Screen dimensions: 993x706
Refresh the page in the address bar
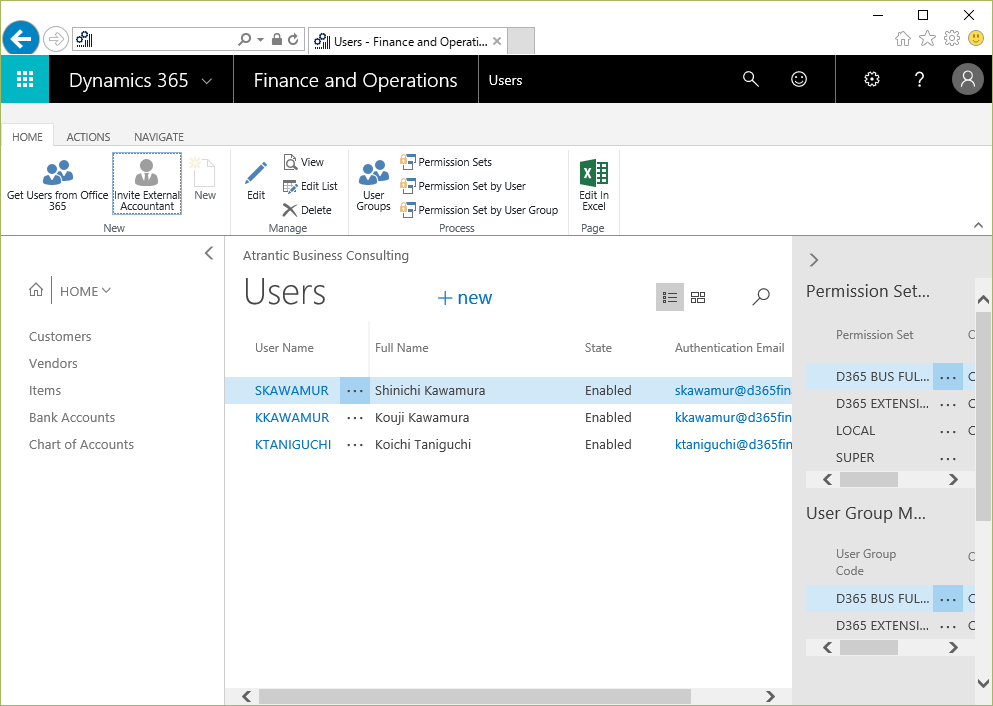point(293,39)
